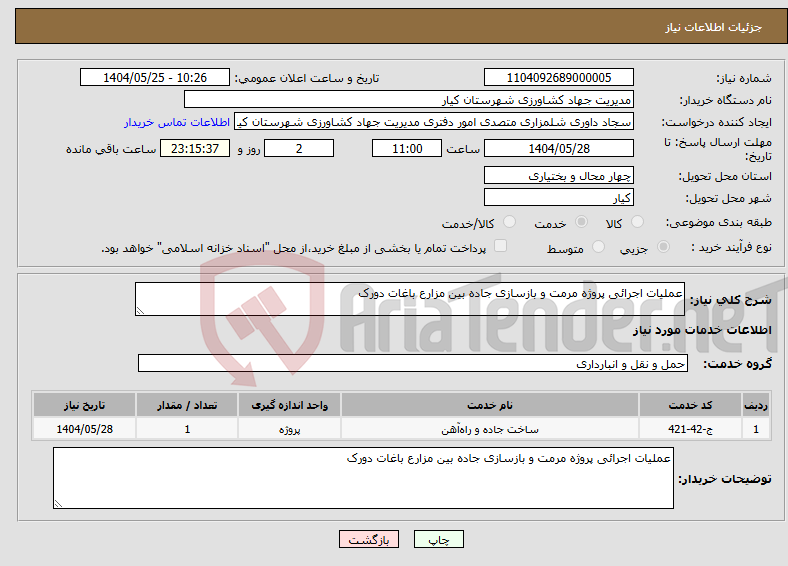
Task: Open the اطلاعات تماس خریدار link
Action: click(177, 122)
